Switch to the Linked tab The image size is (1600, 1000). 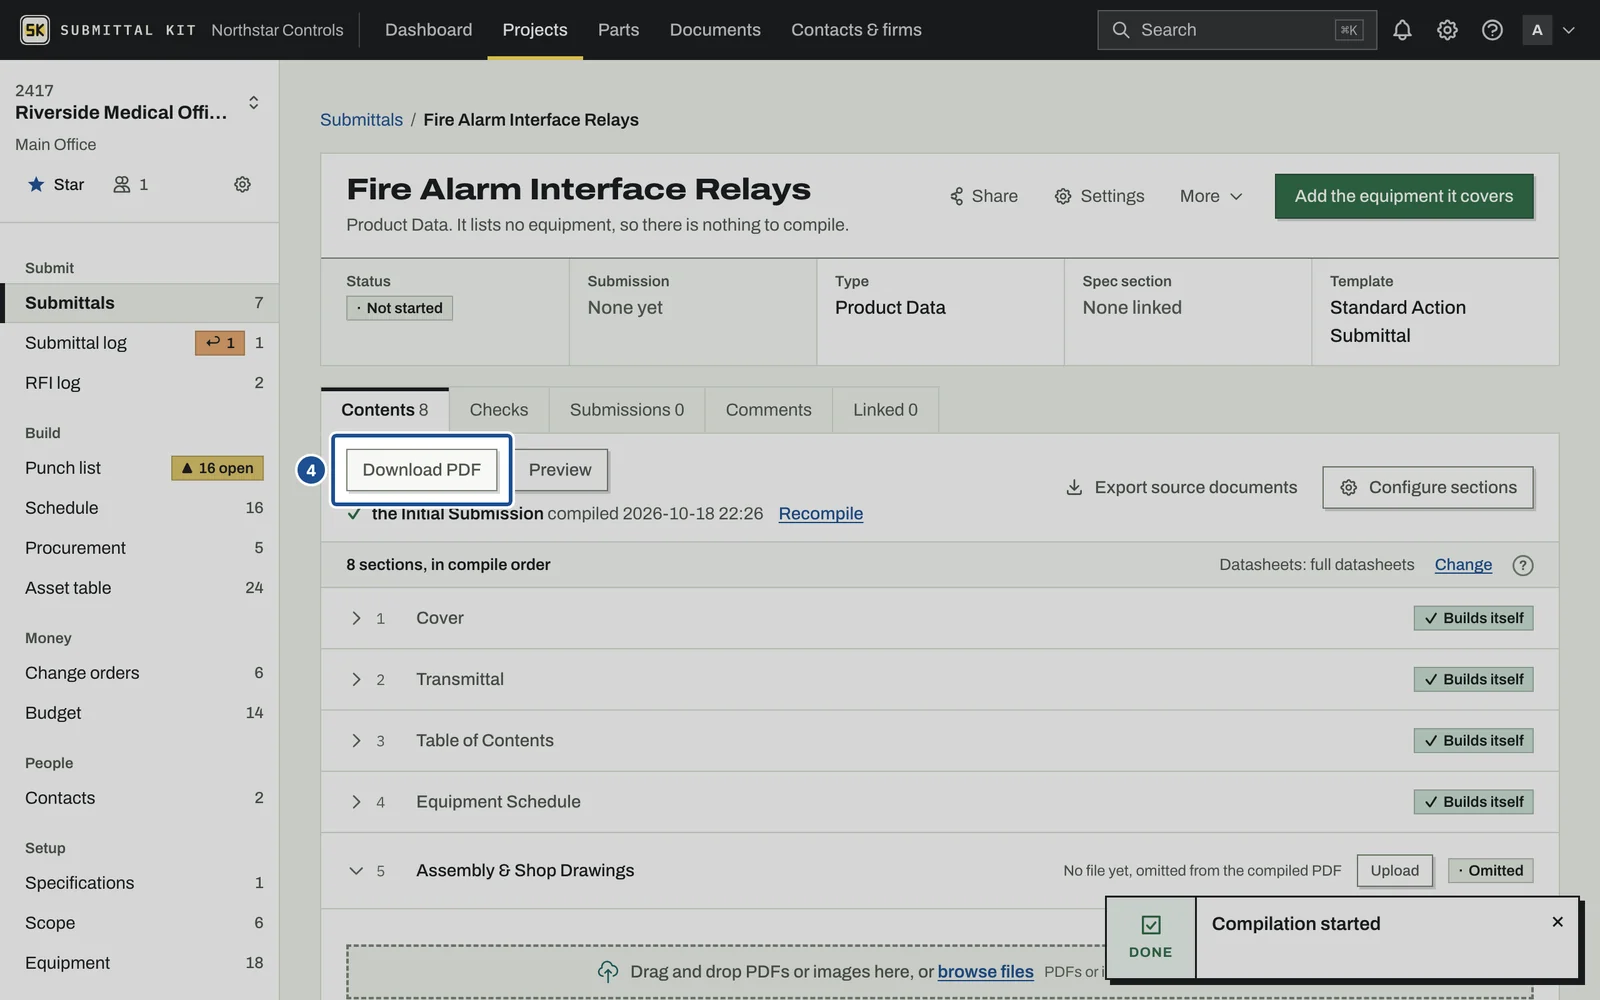click(885, 410)
